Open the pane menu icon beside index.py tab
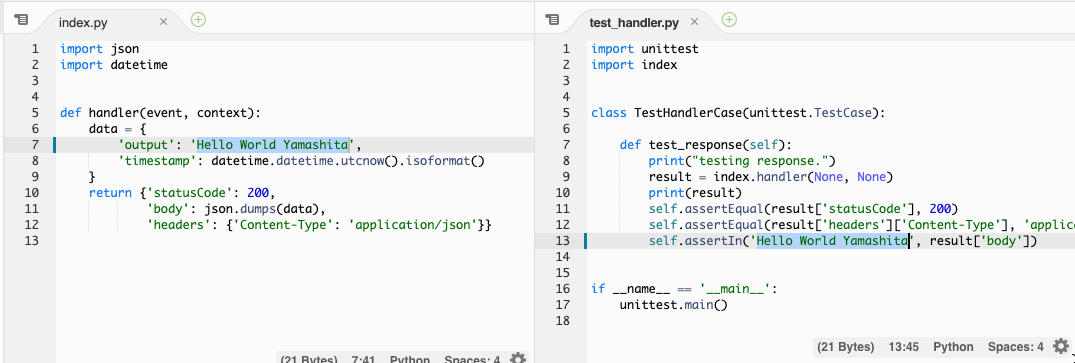Image resolution: width=1075 pixels, height=363 pixels. click(21, 20)
